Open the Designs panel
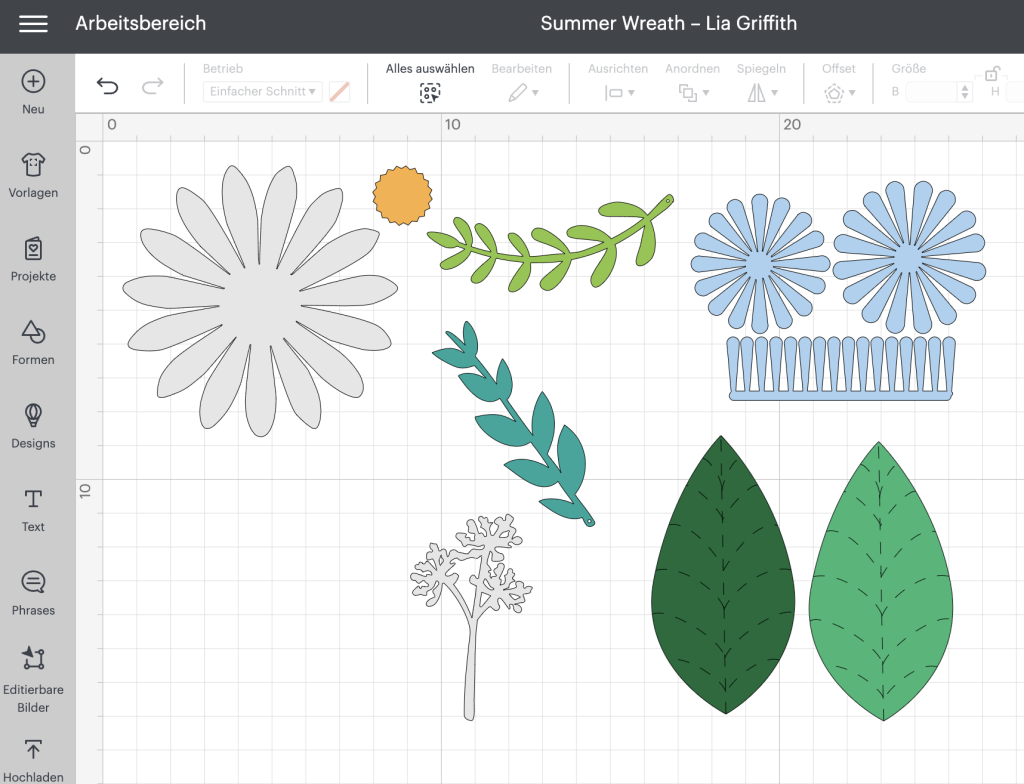The image size is (1024, 784). click(33, 426)
